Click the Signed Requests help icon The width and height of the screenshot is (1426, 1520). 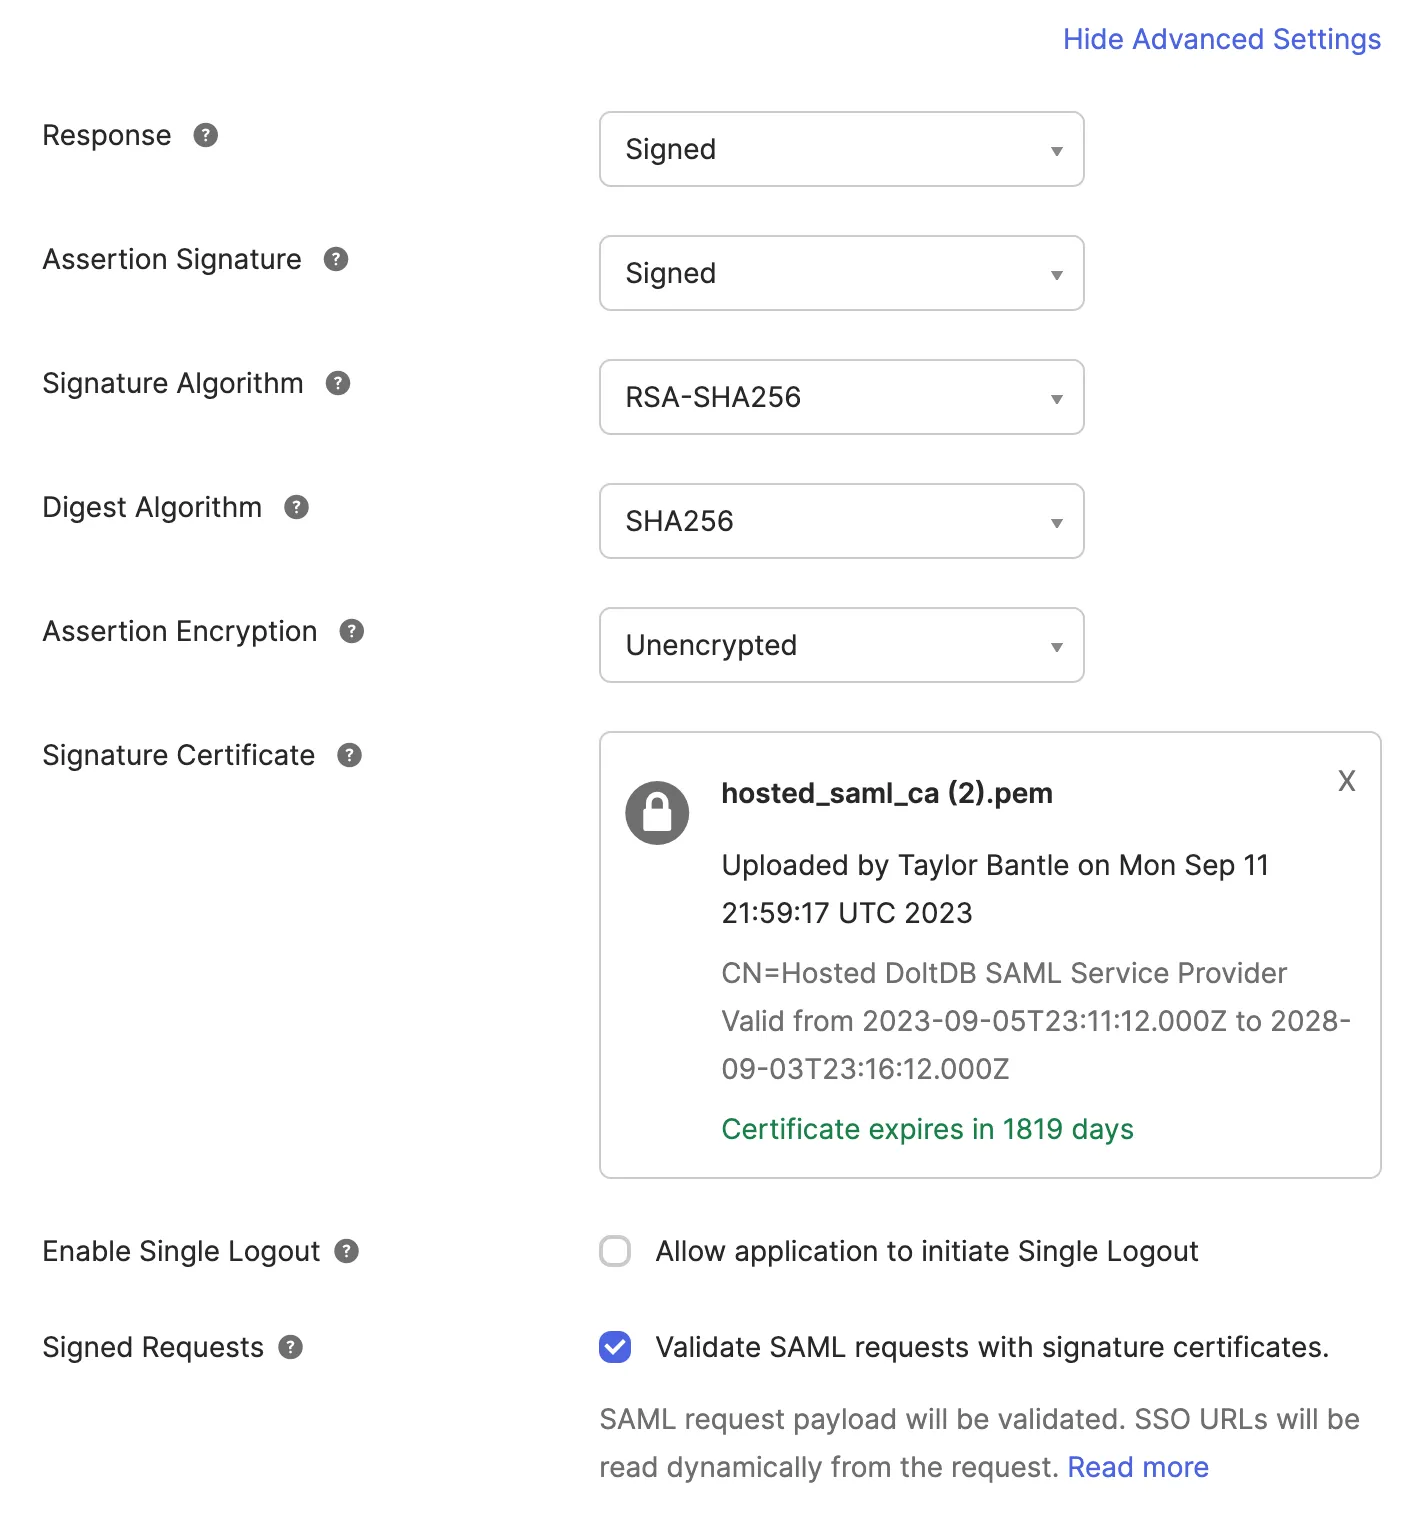[290, 1347]
